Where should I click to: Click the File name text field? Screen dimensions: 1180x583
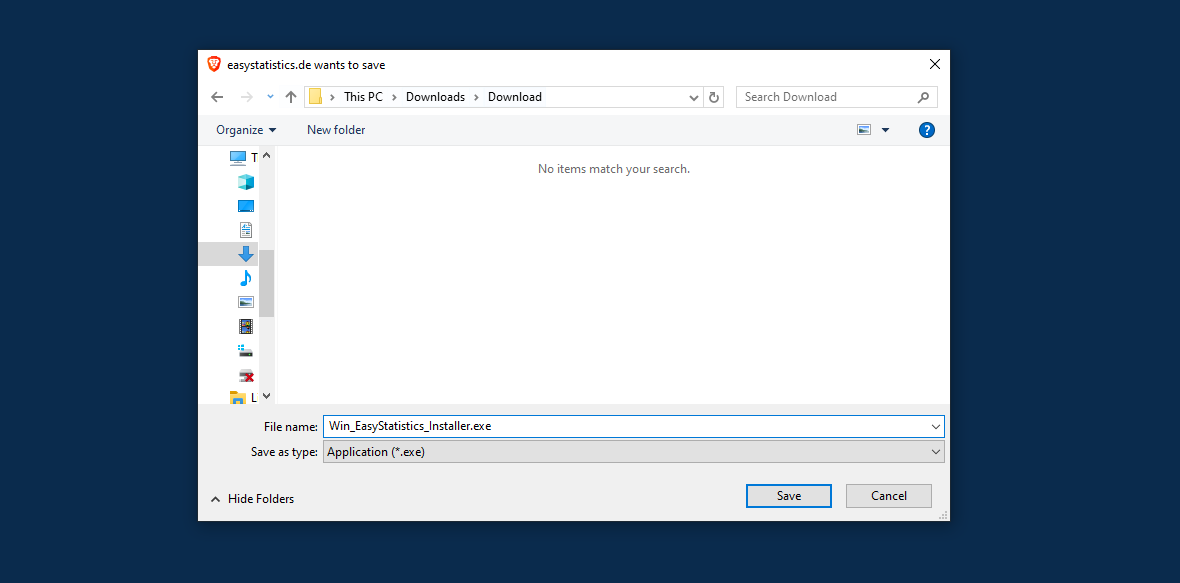tap(625, 426)
